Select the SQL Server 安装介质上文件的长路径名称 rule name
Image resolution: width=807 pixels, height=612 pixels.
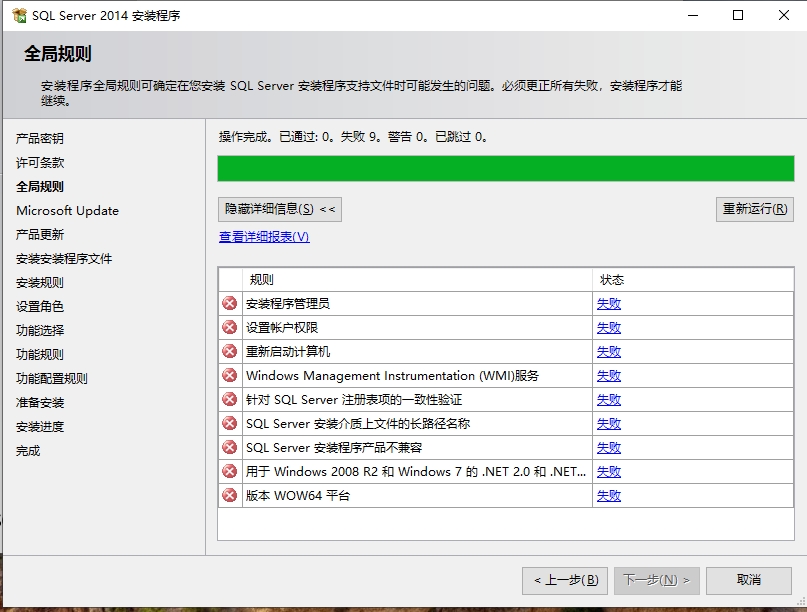(x=358, y=424)
